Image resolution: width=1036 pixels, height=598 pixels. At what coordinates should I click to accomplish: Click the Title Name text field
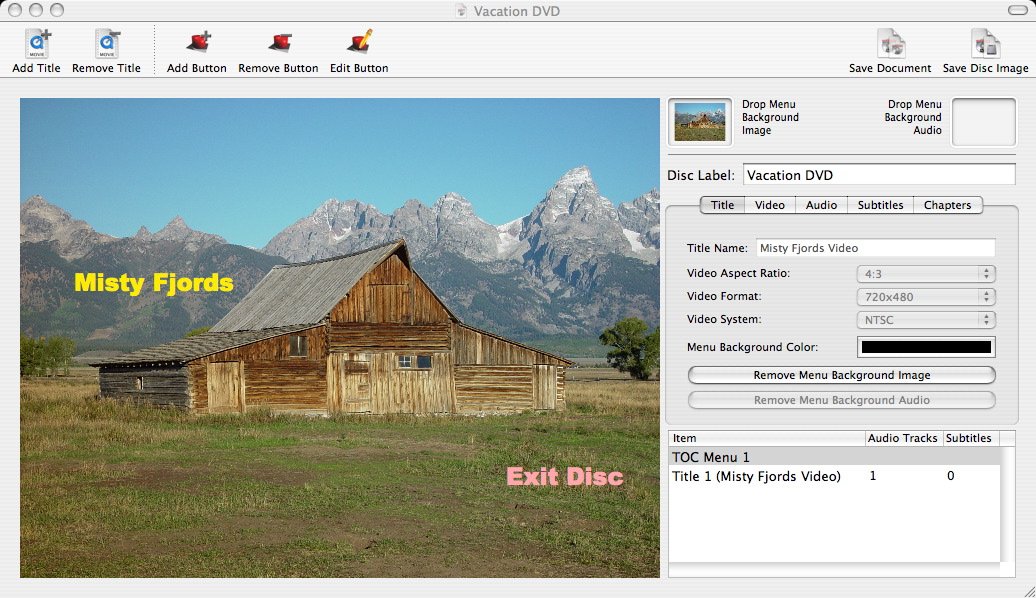[875, 248]
